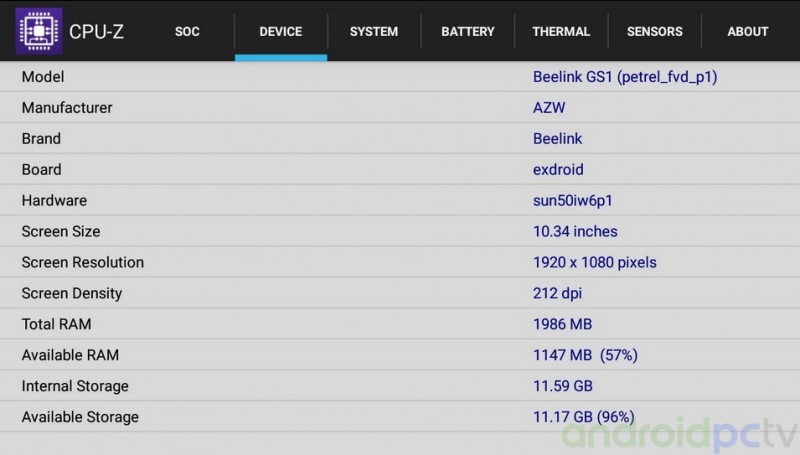Select the Manufacturer row label
Screen dimensions: 800x455
coord(67,108)
